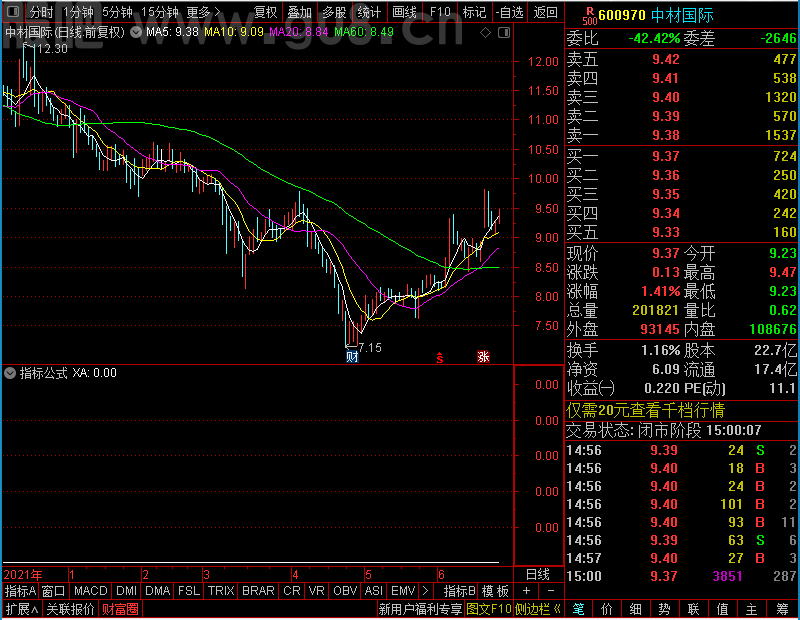This screenshot has width=800, height=620.
Task: Click the 卖一 price 9.38
Action: 666,135
